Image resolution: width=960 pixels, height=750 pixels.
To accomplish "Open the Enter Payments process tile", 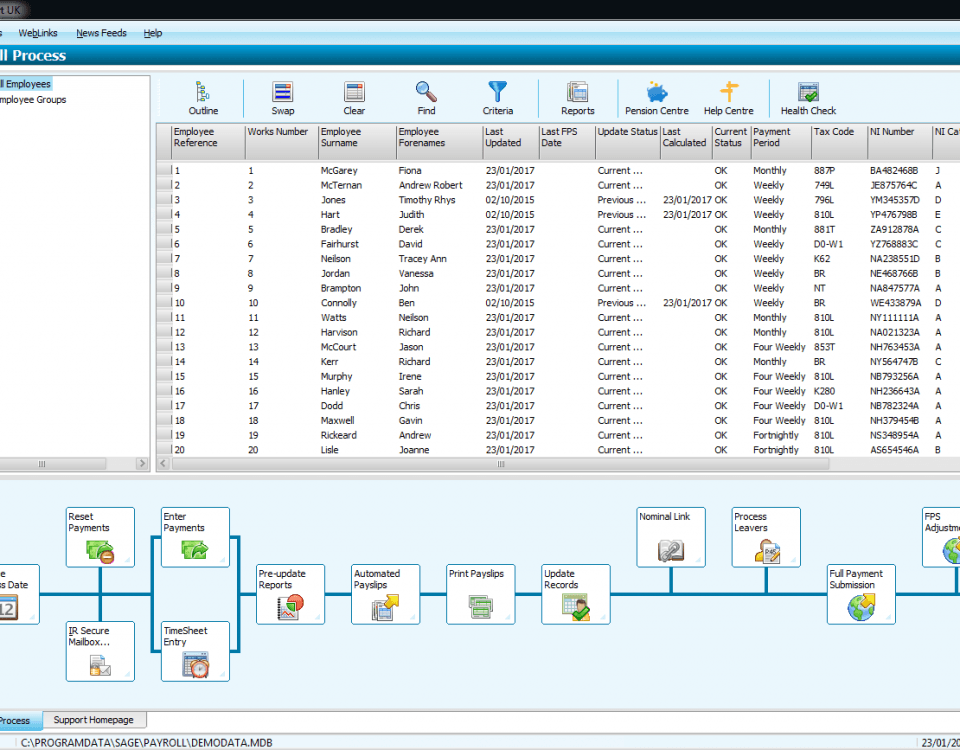I will tap(195, 537).
